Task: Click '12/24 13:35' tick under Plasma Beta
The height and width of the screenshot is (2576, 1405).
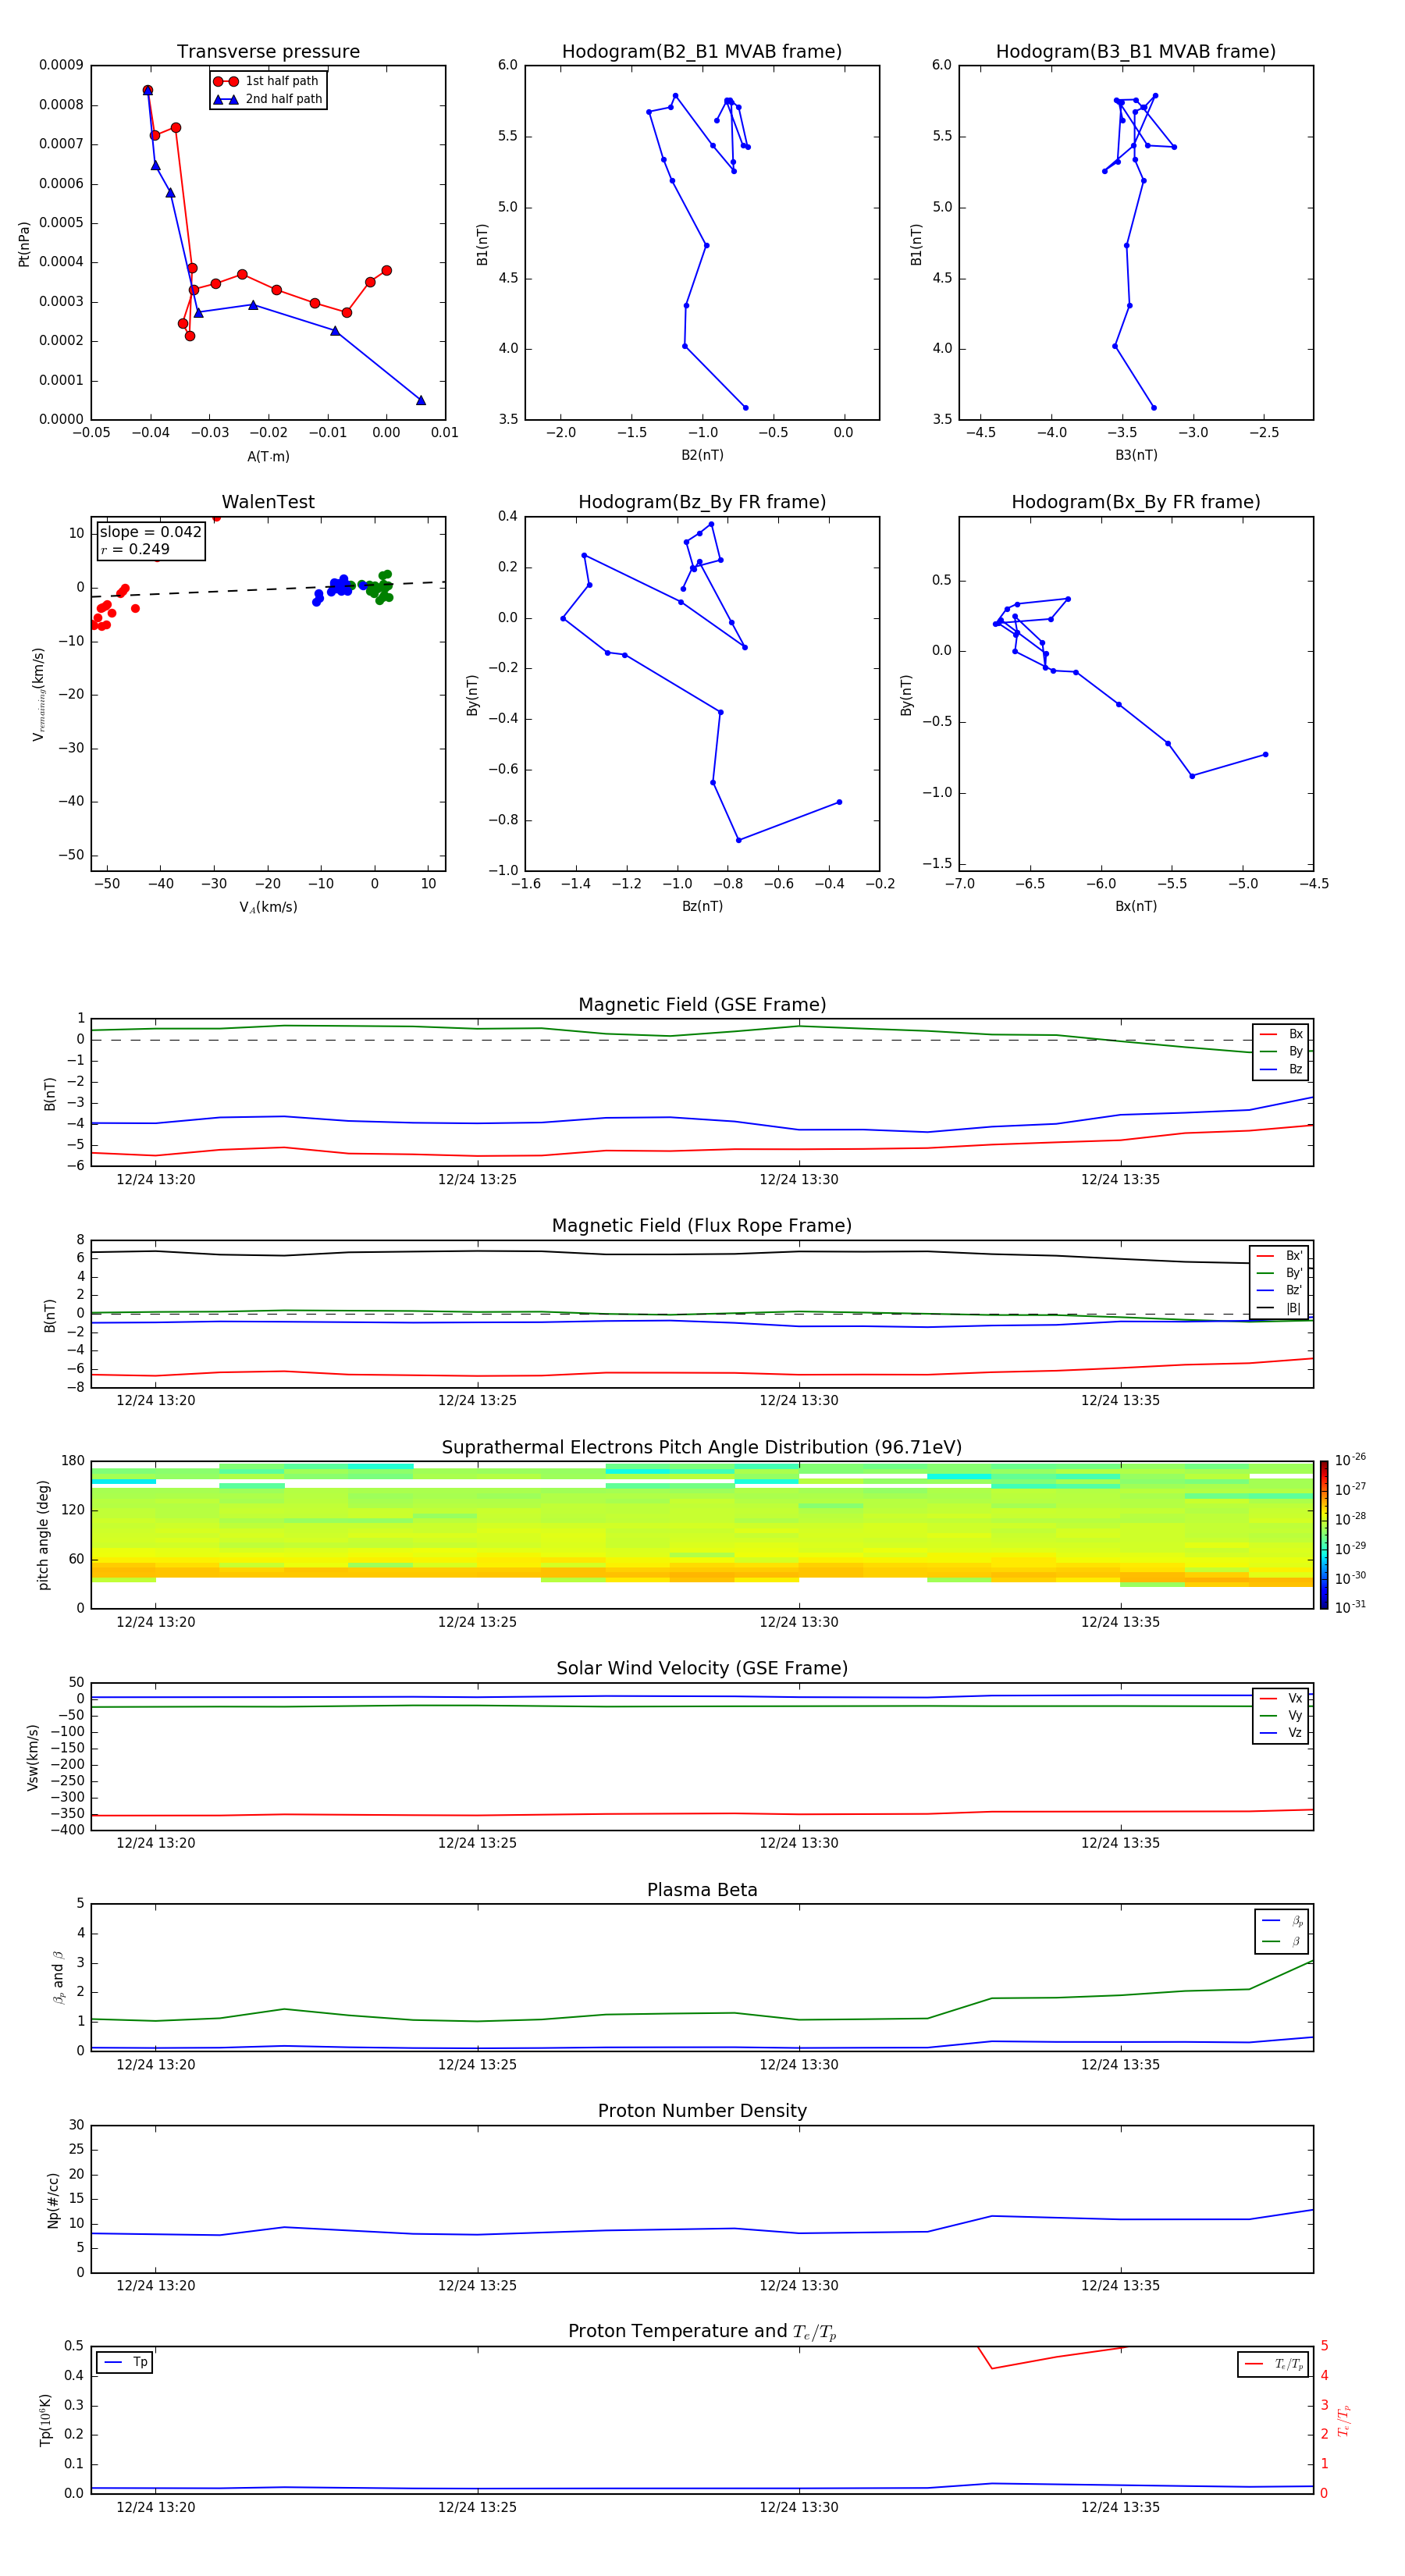Action: click(1120, 2064)
